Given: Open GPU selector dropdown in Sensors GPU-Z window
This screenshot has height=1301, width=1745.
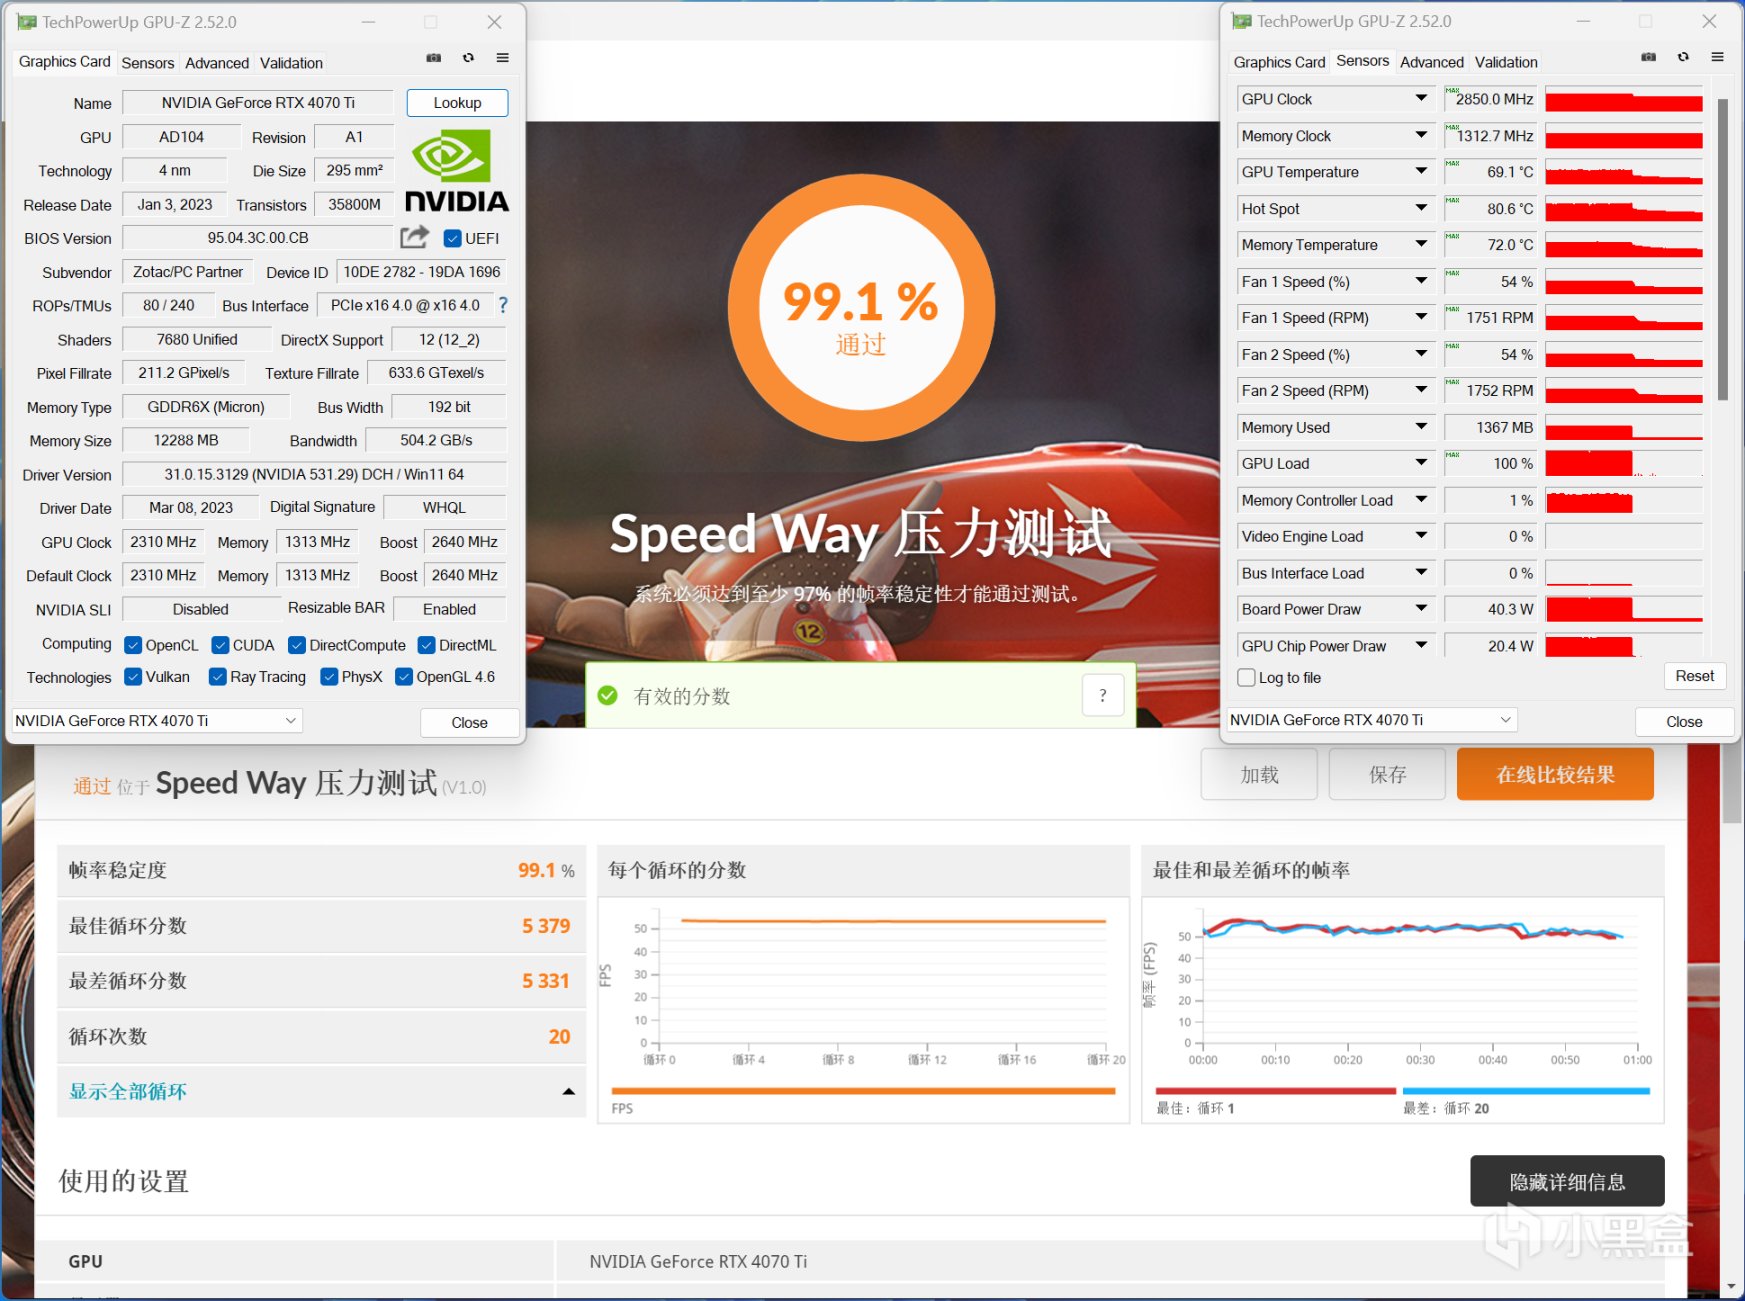Looking at the screenshot, I should (1372, 720).
